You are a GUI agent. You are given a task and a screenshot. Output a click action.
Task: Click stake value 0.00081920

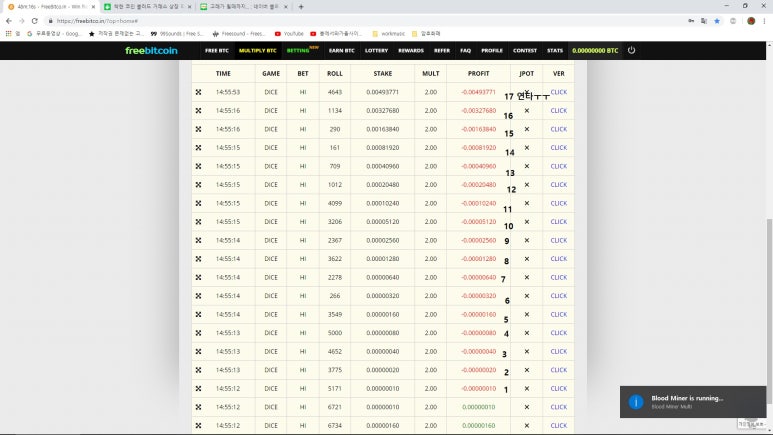tap(383, 147)
